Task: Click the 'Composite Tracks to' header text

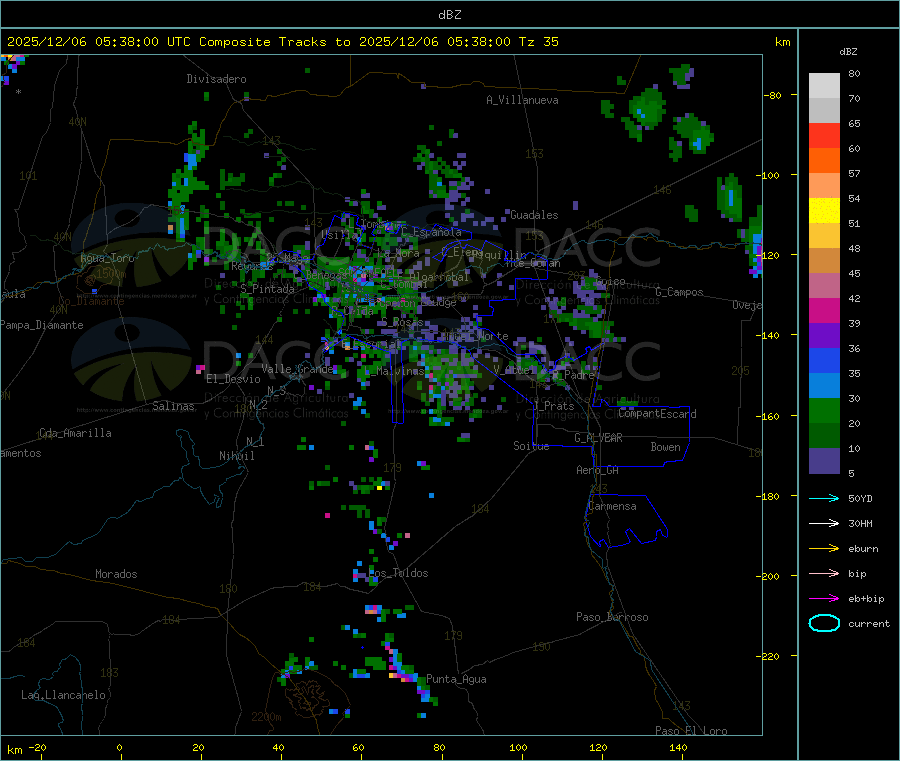Action: (x=274, y=42)
